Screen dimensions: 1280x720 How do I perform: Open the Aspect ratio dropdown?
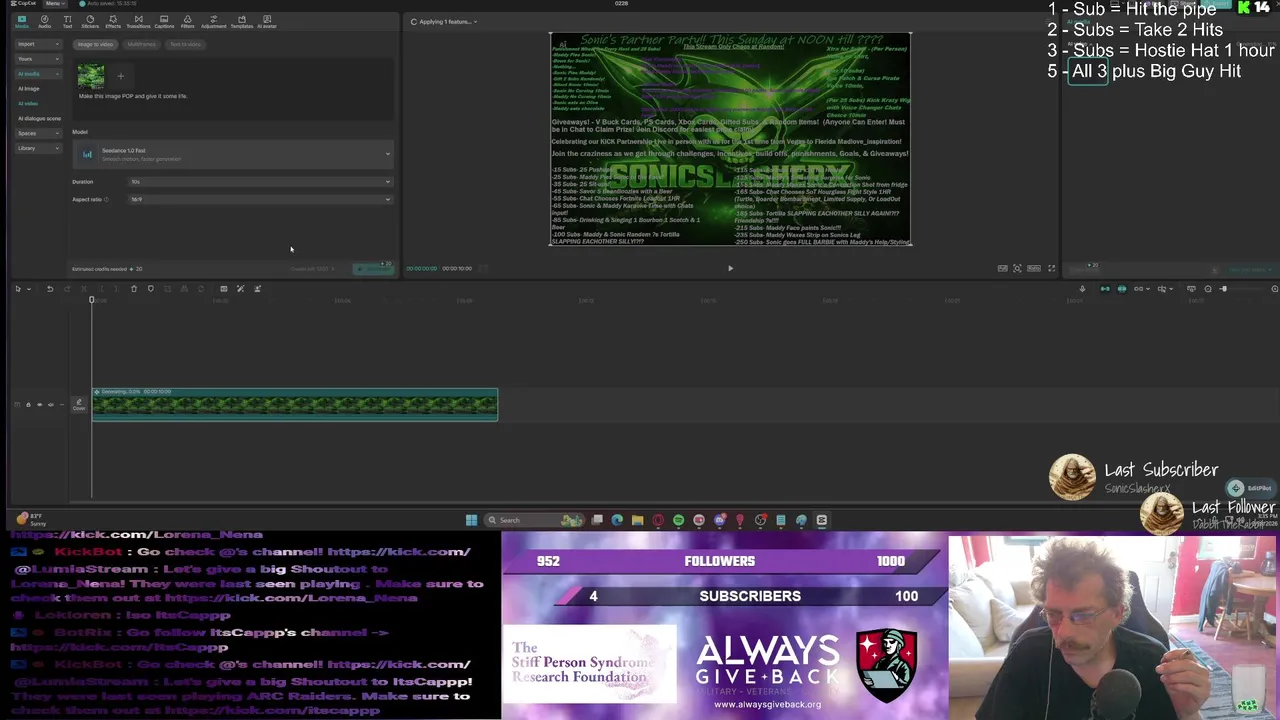[x=260, y=199]
